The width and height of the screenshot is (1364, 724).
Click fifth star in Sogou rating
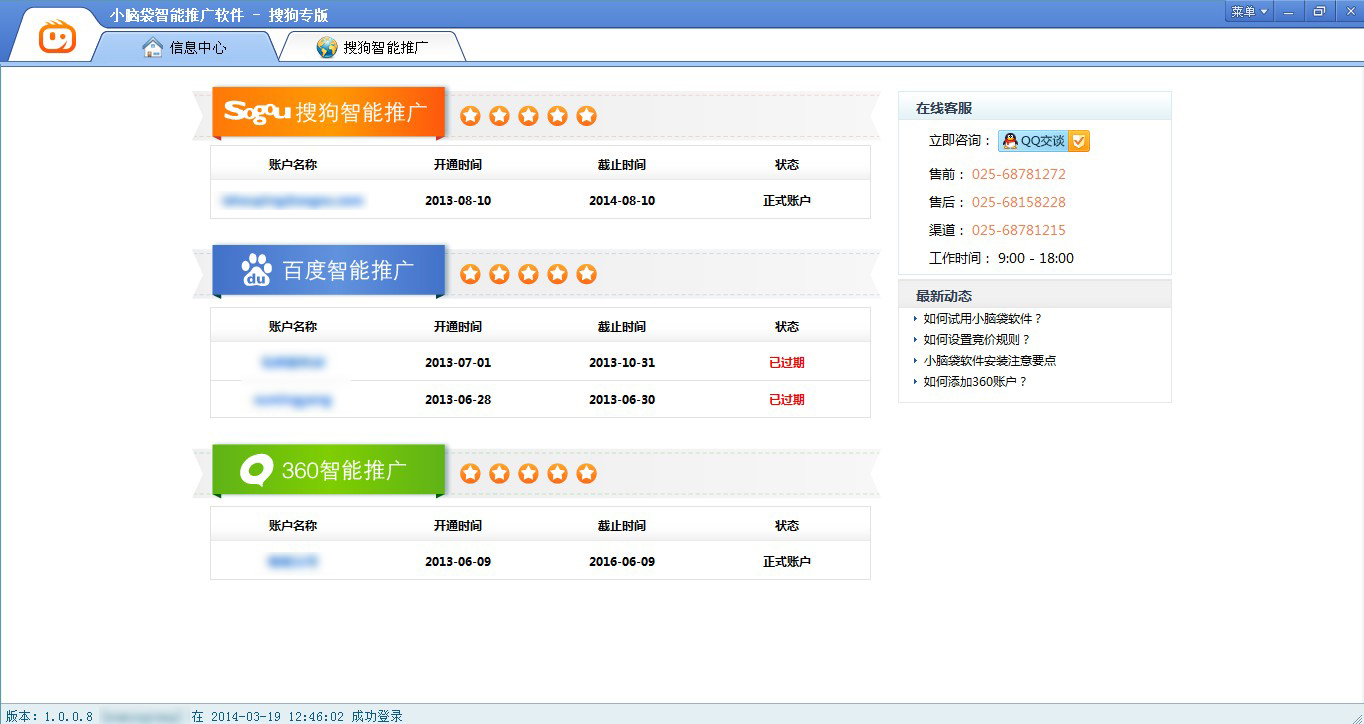tap(587, 116)
